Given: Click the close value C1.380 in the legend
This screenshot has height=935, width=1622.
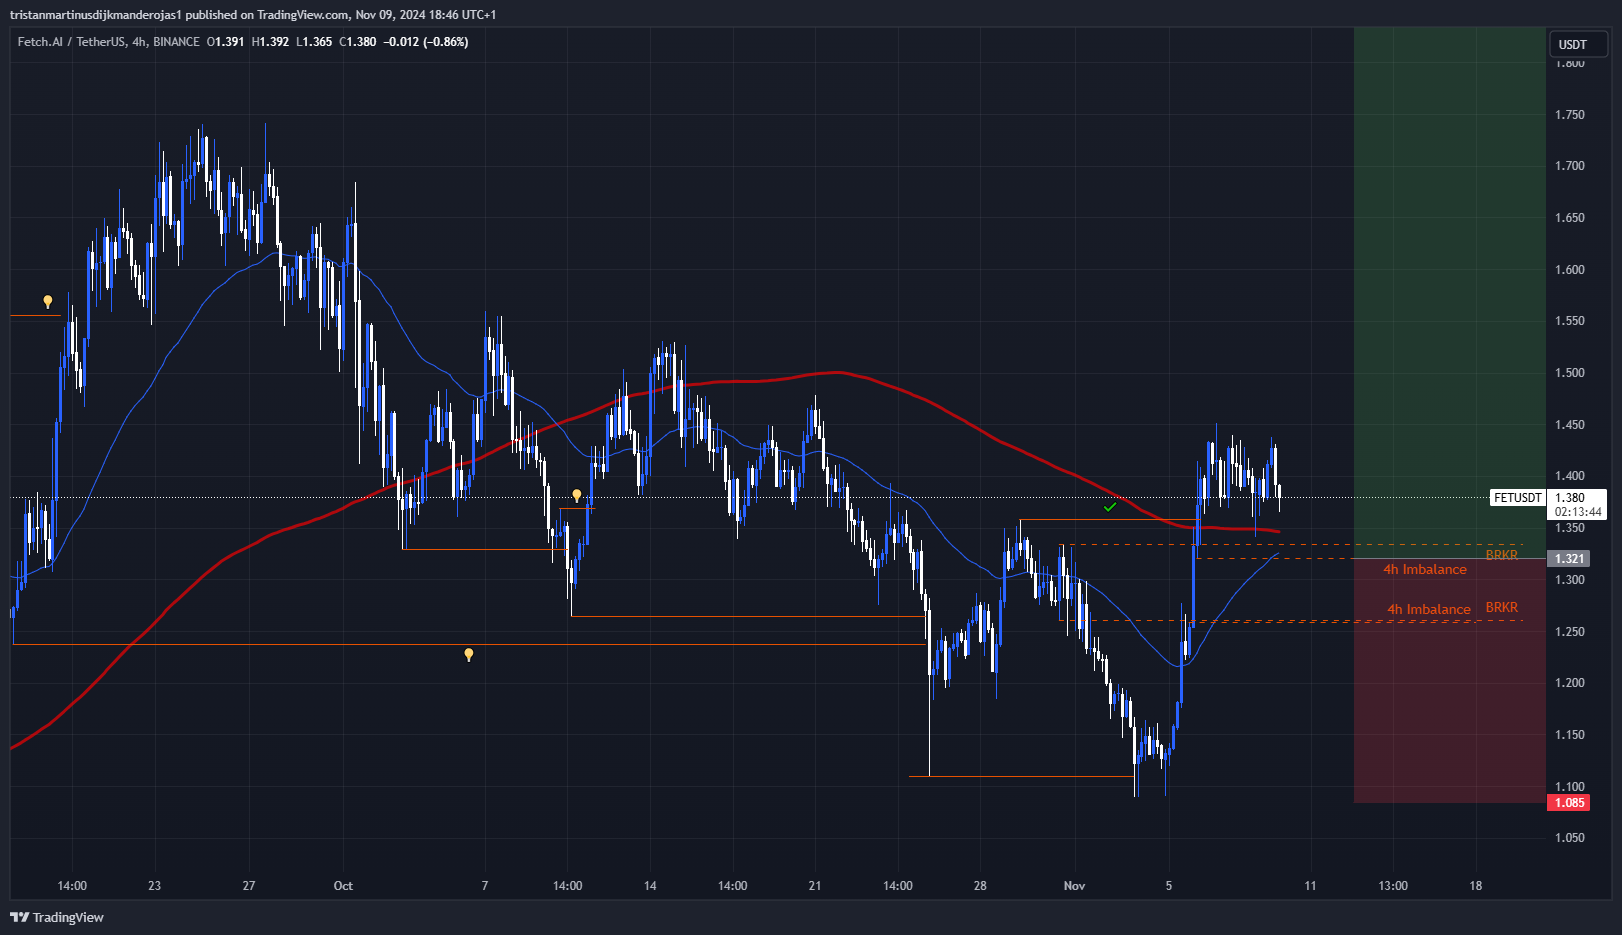Looking at the screenshot, I should (x=358, y=42).
